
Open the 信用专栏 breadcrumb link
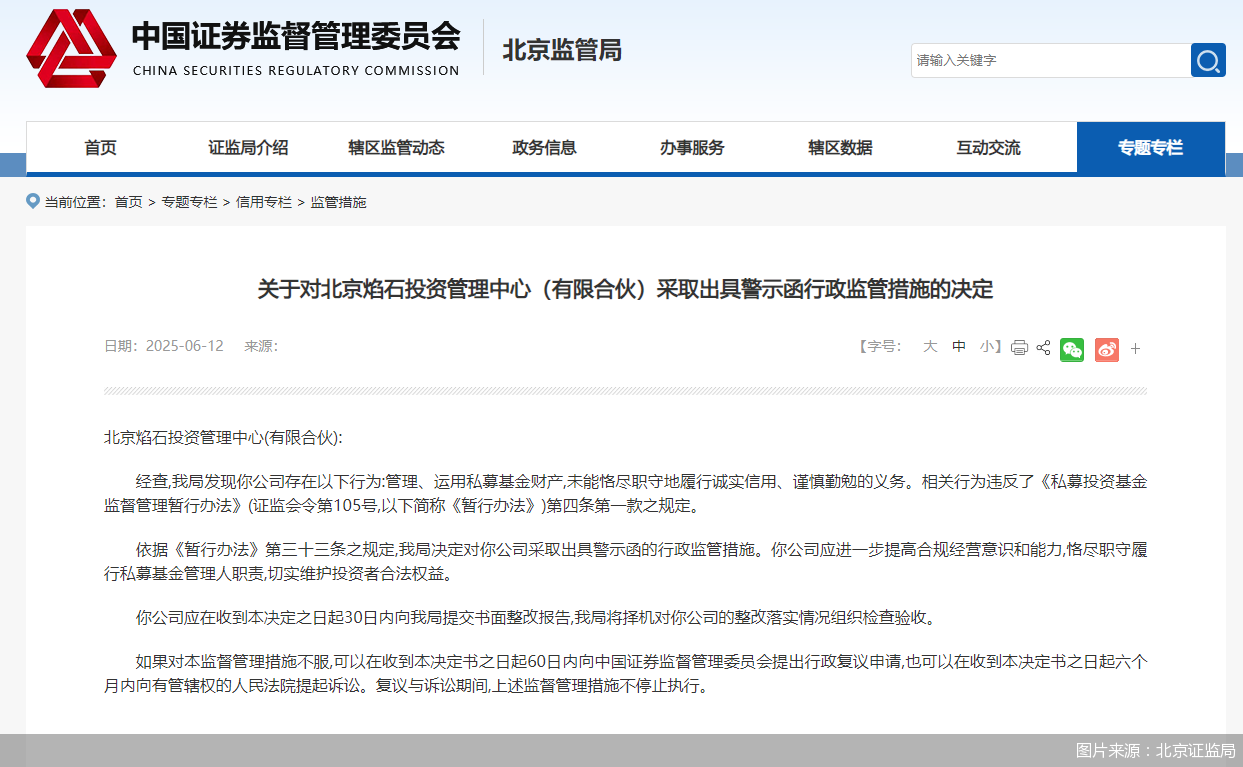(264, 201)
